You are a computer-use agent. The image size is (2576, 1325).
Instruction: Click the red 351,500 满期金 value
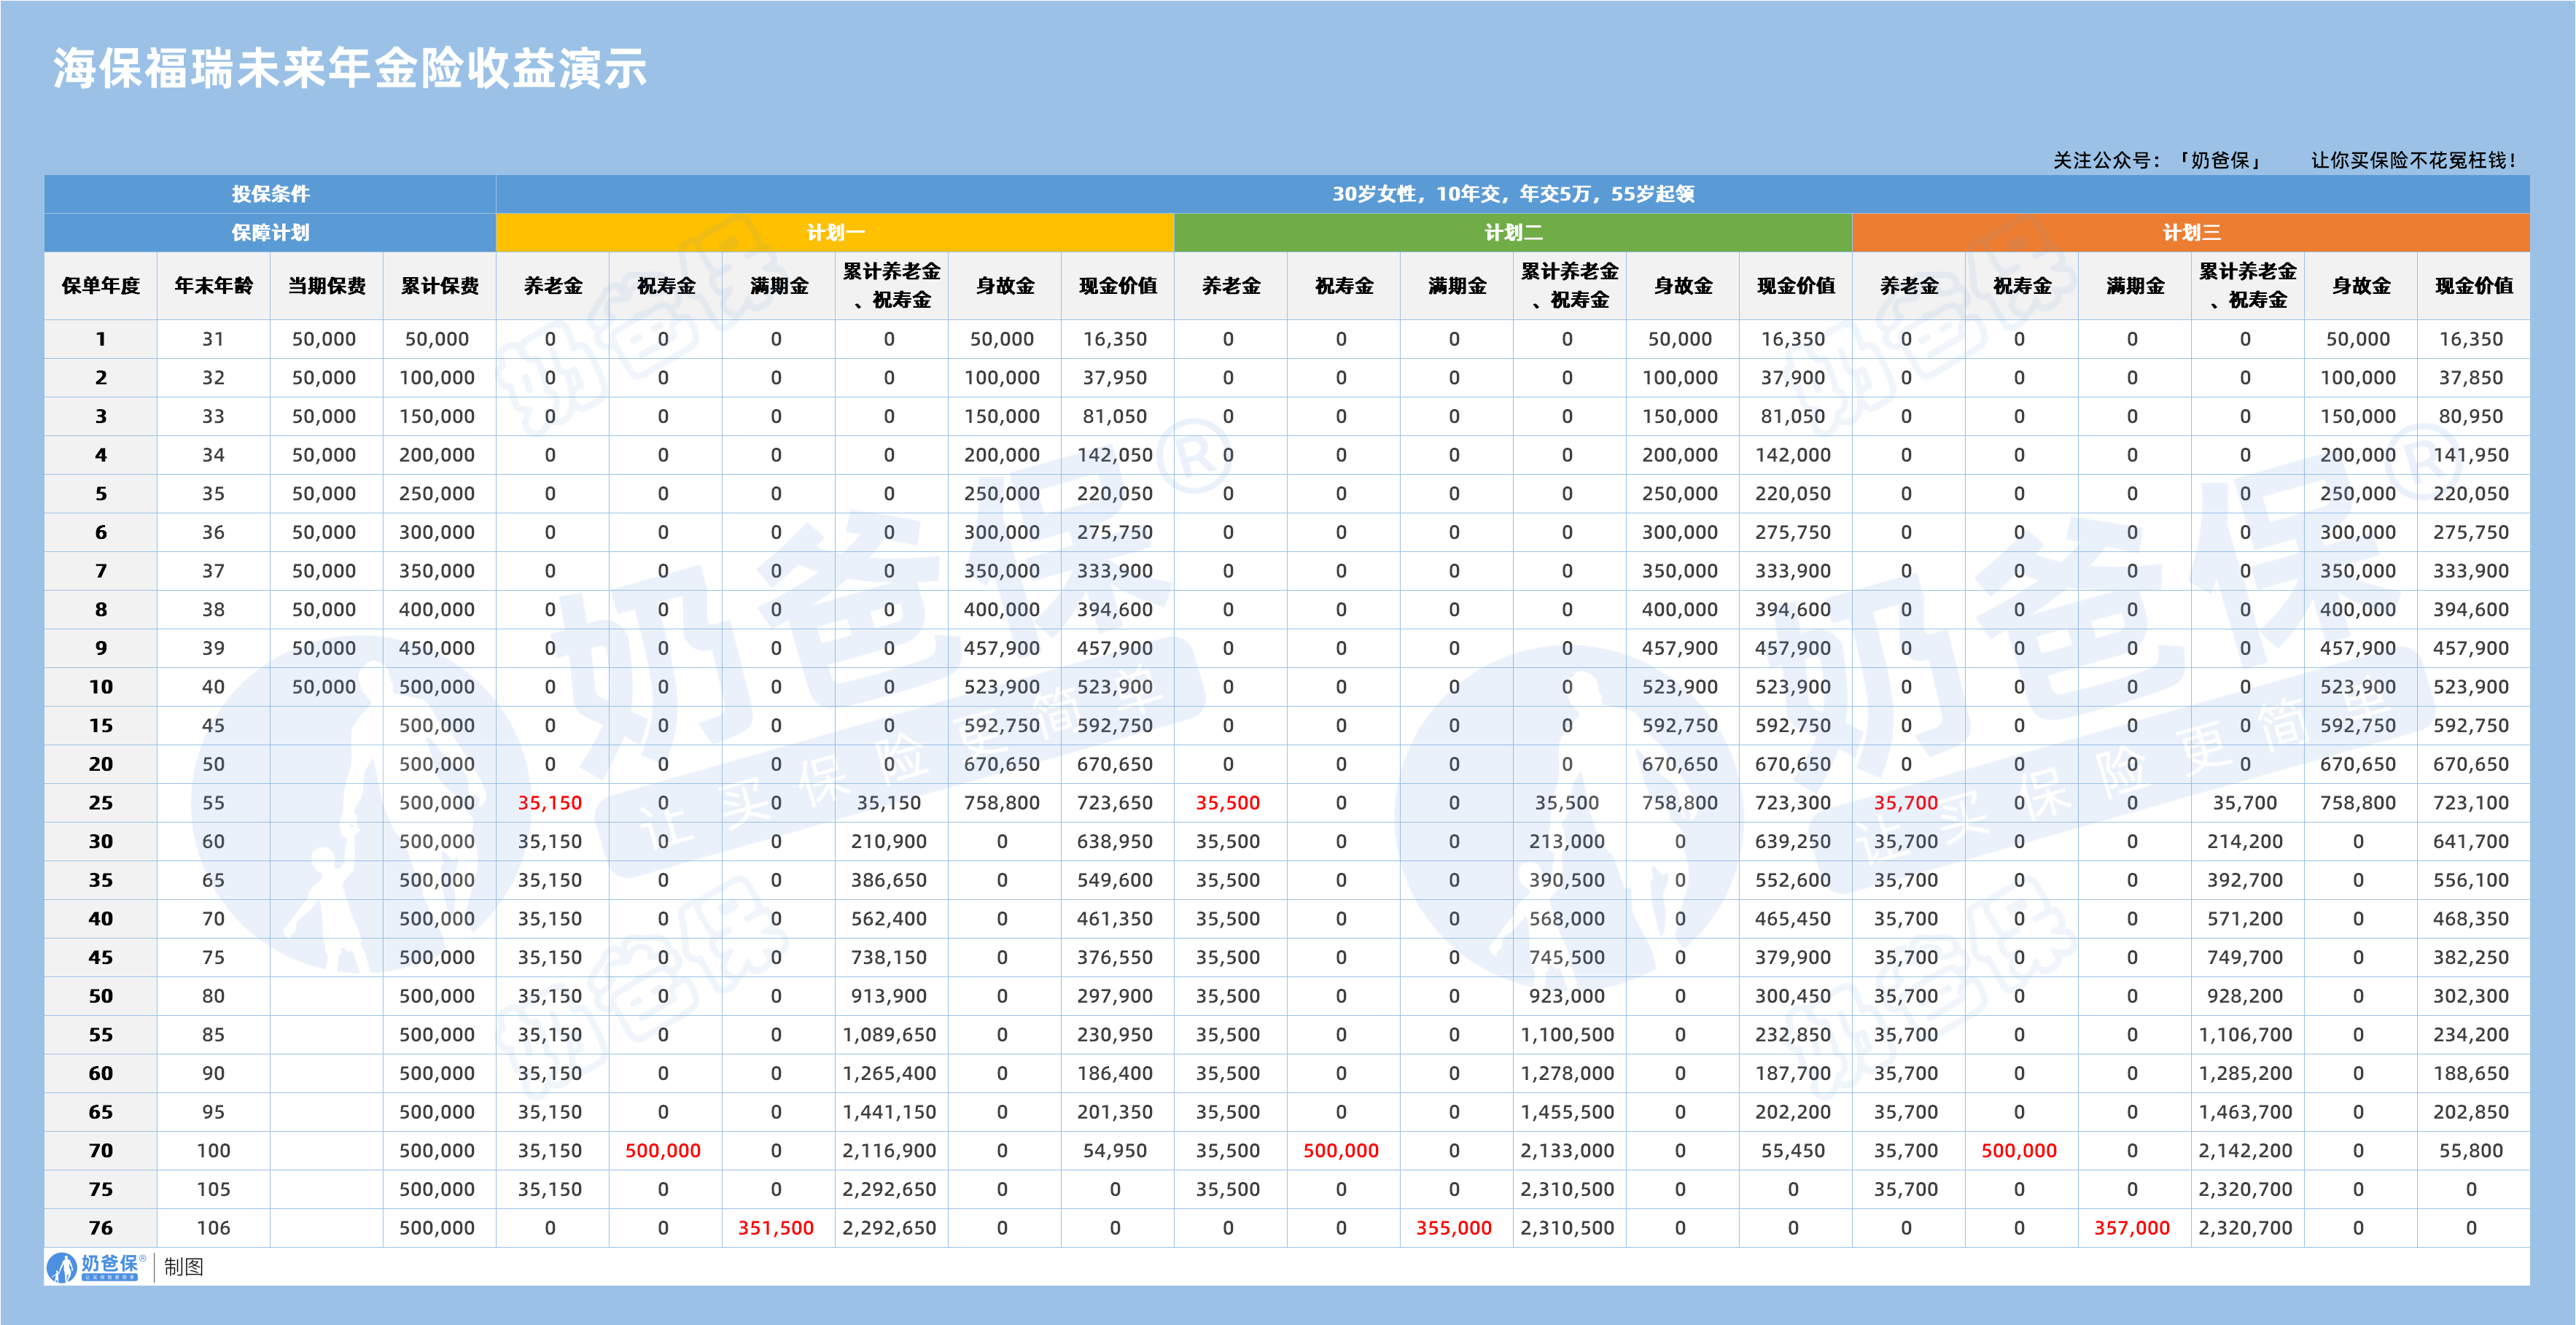coord(776,1228)
